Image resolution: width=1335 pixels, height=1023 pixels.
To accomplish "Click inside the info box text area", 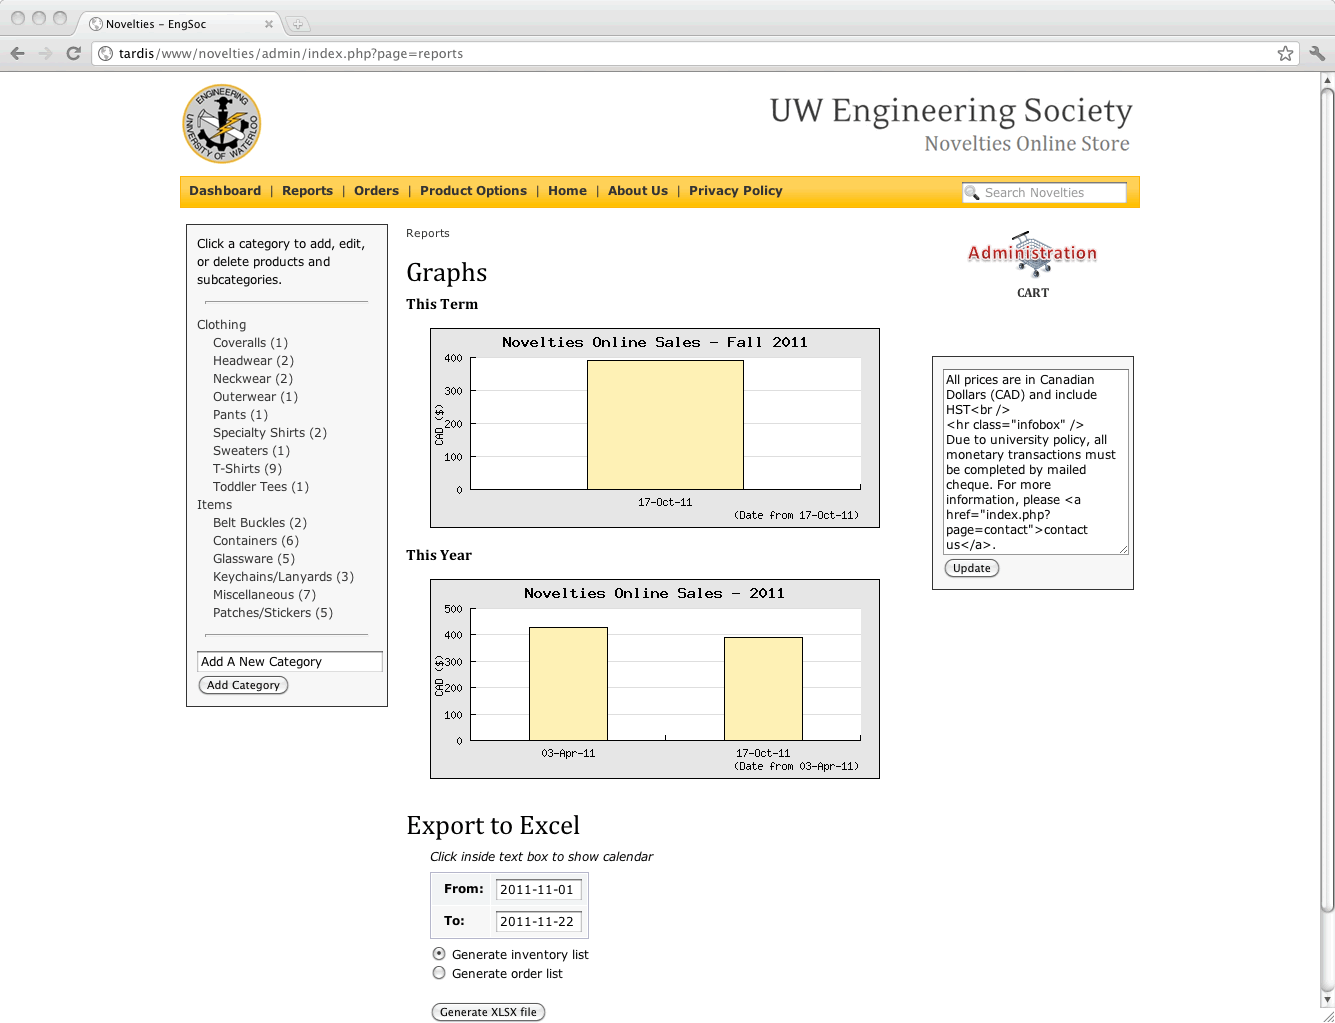I will click(1036, 462).
